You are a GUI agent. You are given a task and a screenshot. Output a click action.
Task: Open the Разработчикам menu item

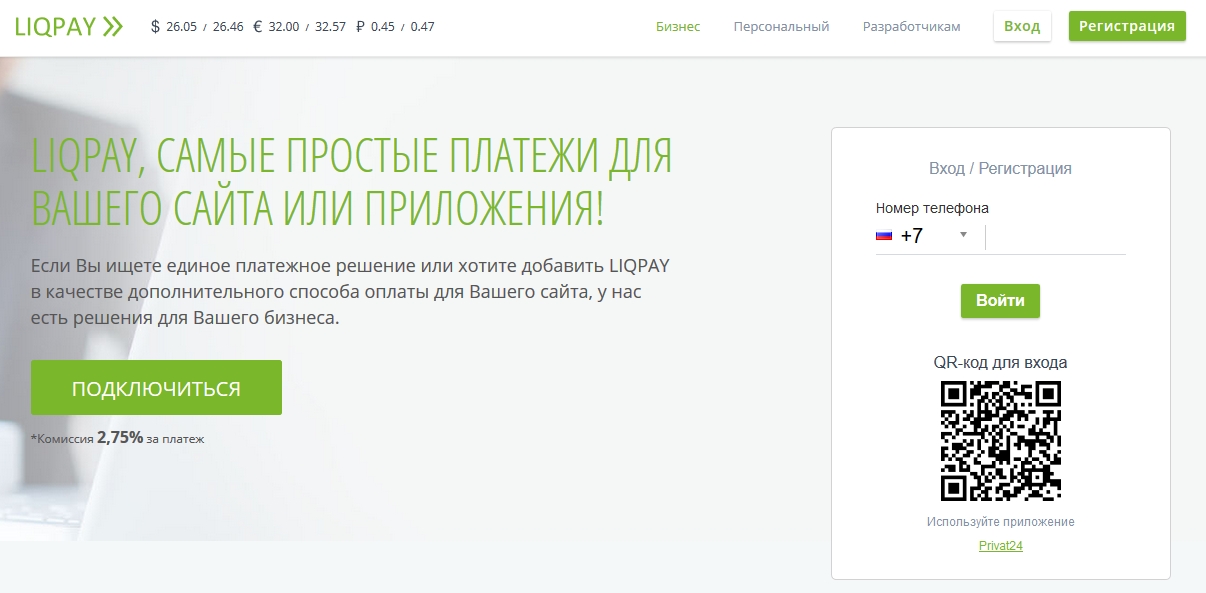pyautogui.click(x=911, y=27)
